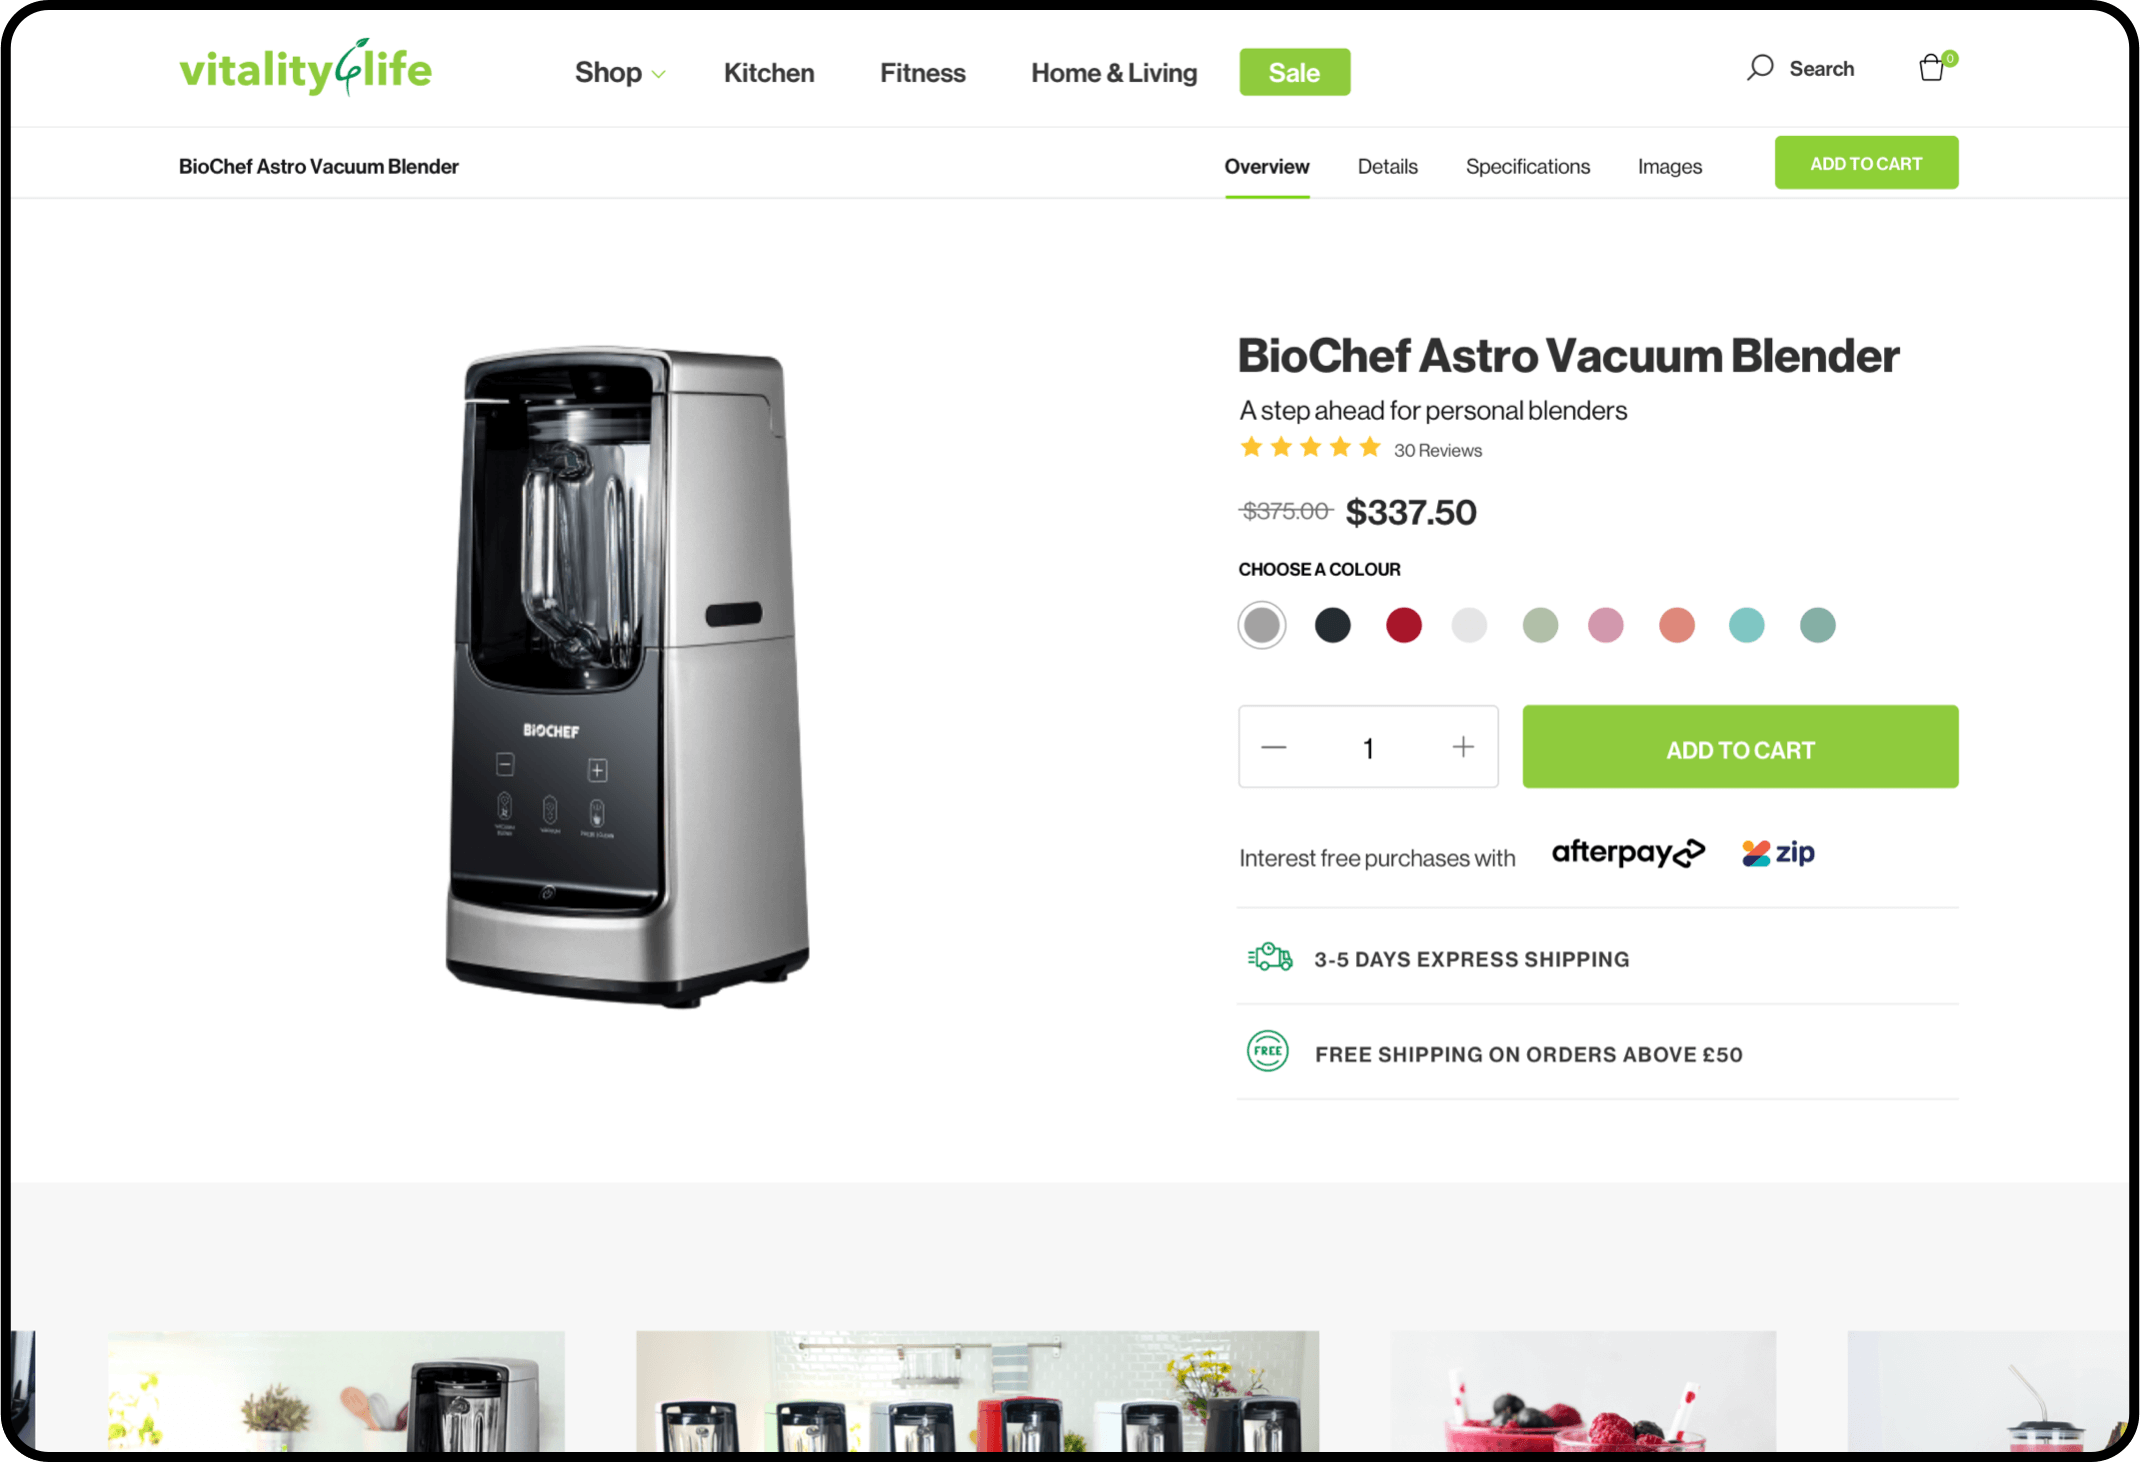2140x1462 pixels.
Task: Choose the red colour swatch
Action: tap(1403, 625)
